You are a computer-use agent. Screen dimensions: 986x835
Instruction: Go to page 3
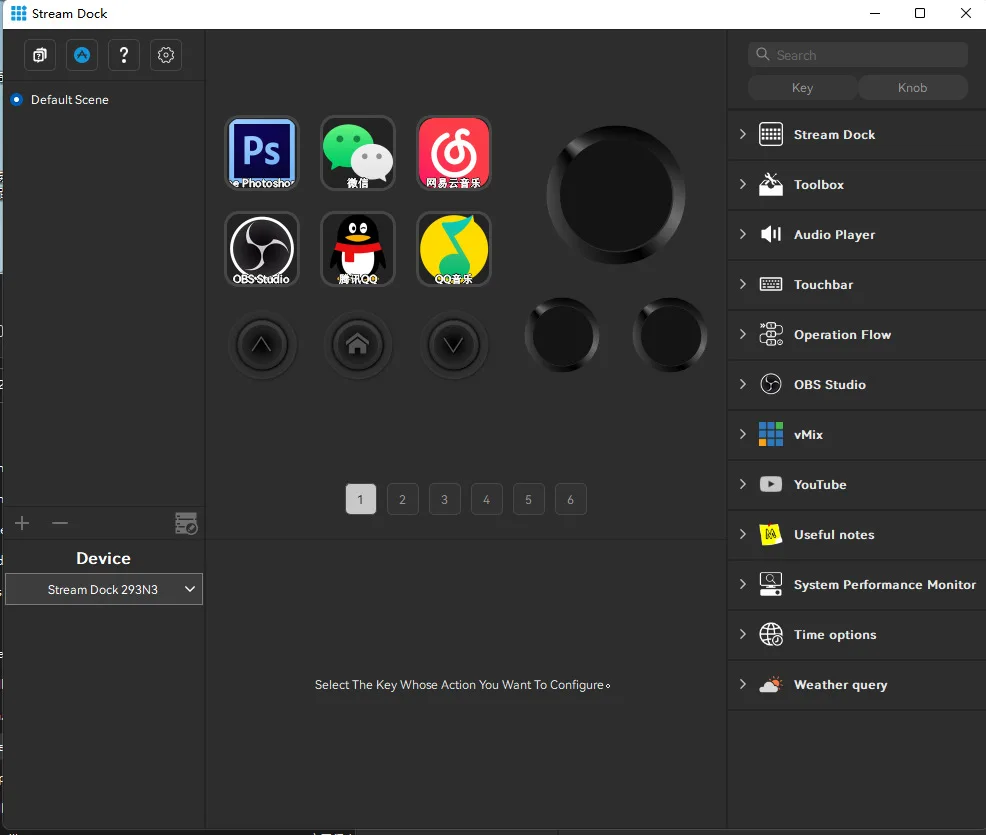click(x=445, y=499)
